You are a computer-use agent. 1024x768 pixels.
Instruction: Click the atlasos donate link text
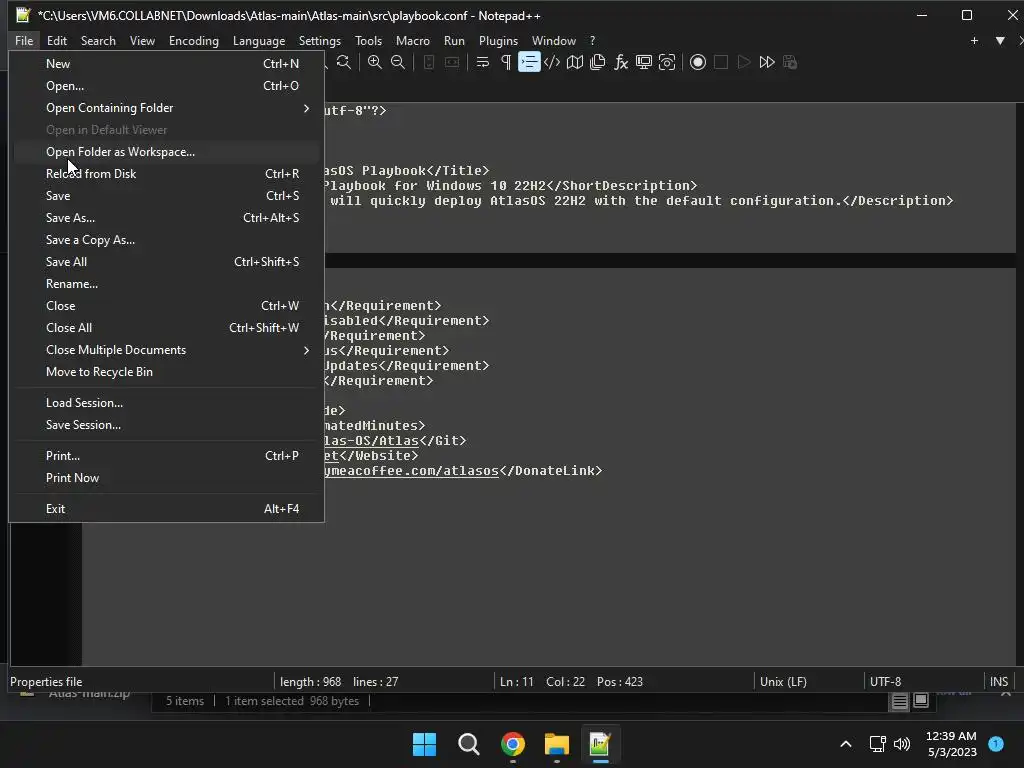click(411, 471)
